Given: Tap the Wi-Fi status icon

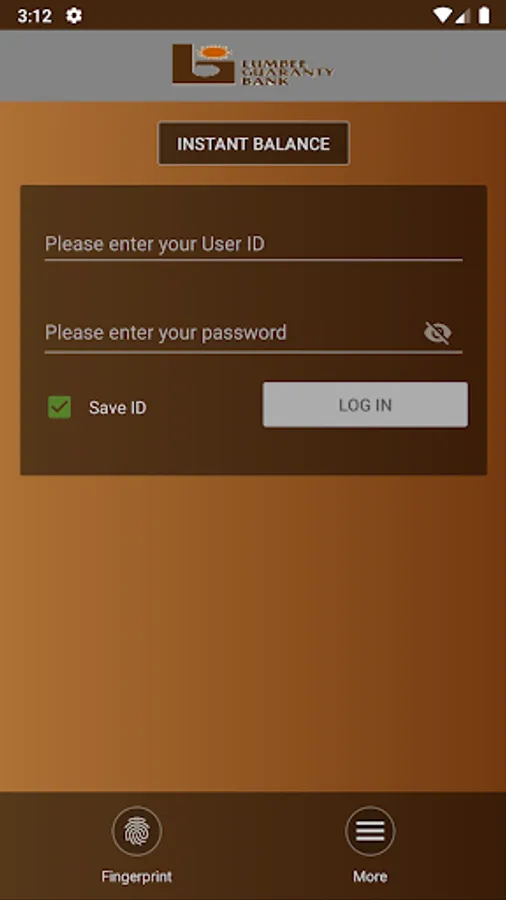Looking at the screenshot, I should [442, 15].
